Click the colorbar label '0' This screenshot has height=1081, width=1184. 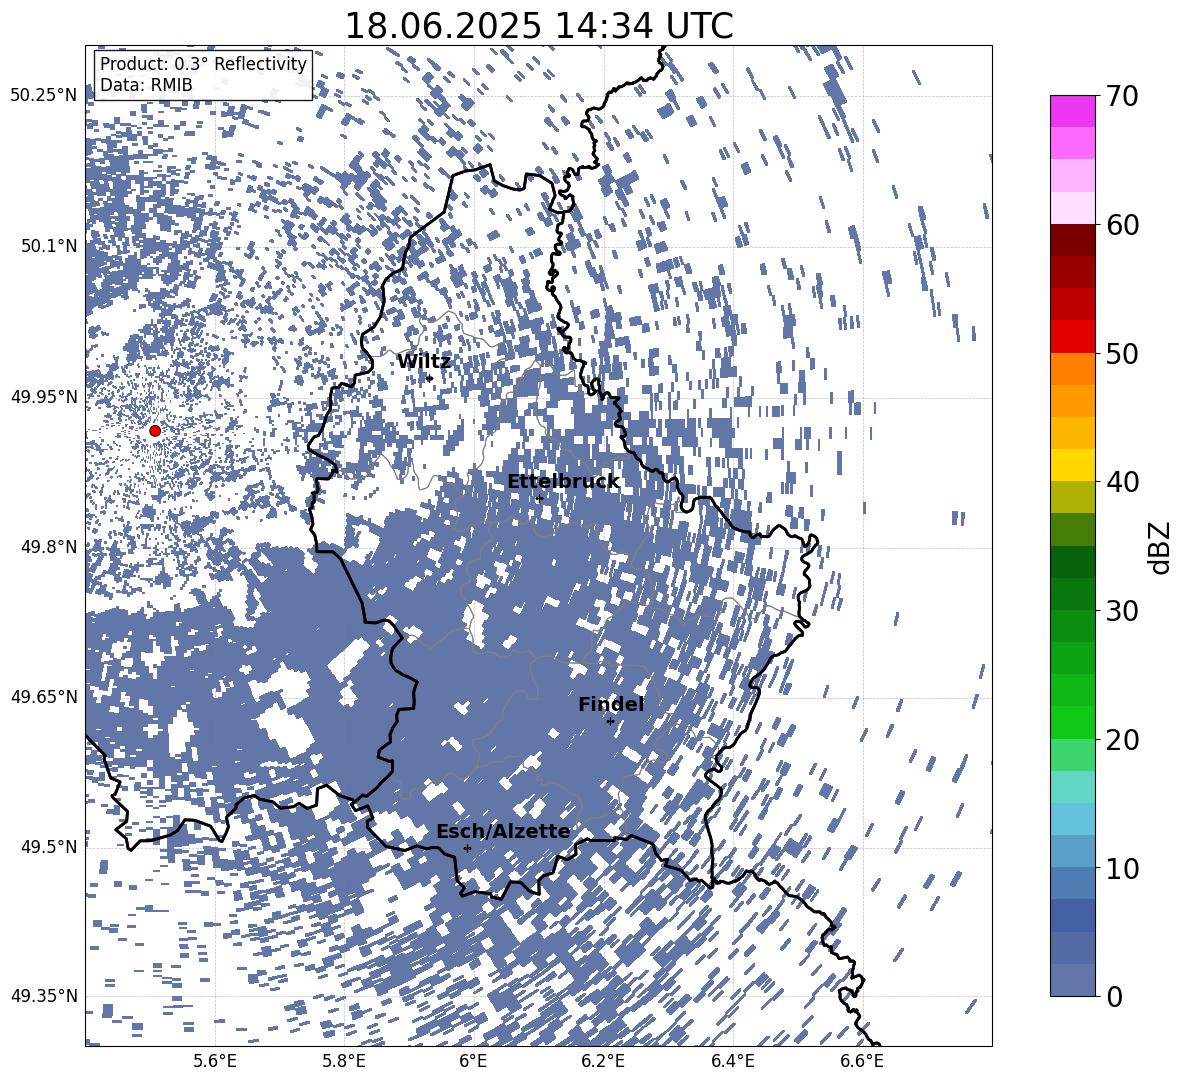pyautogui.click(x=1114, y=996)
